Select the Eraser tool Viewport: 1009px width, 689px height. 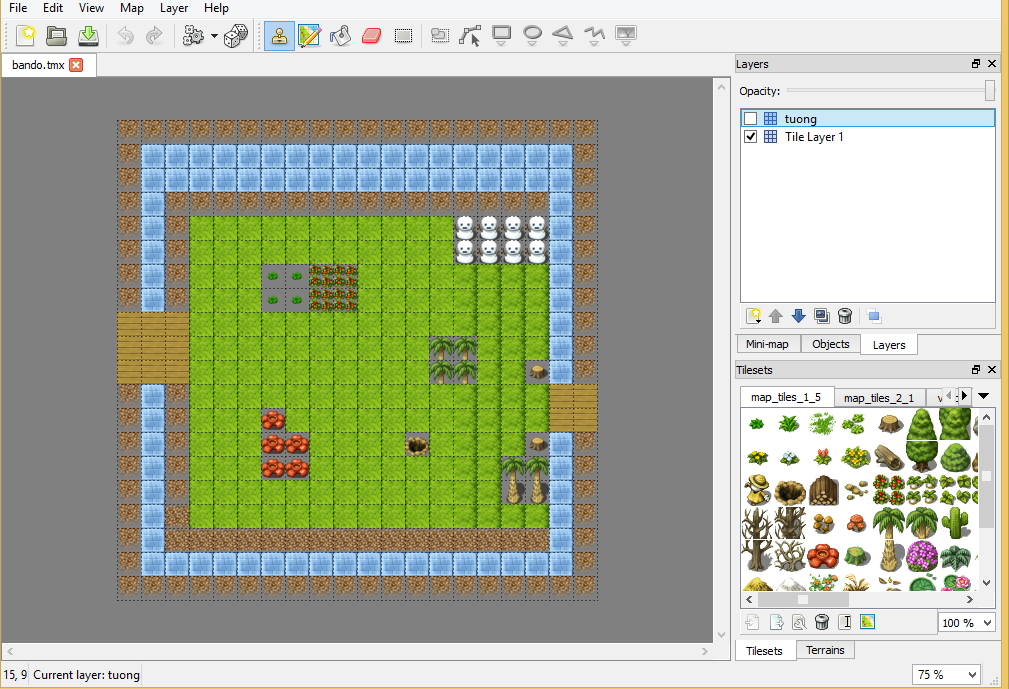coord(370,35)
